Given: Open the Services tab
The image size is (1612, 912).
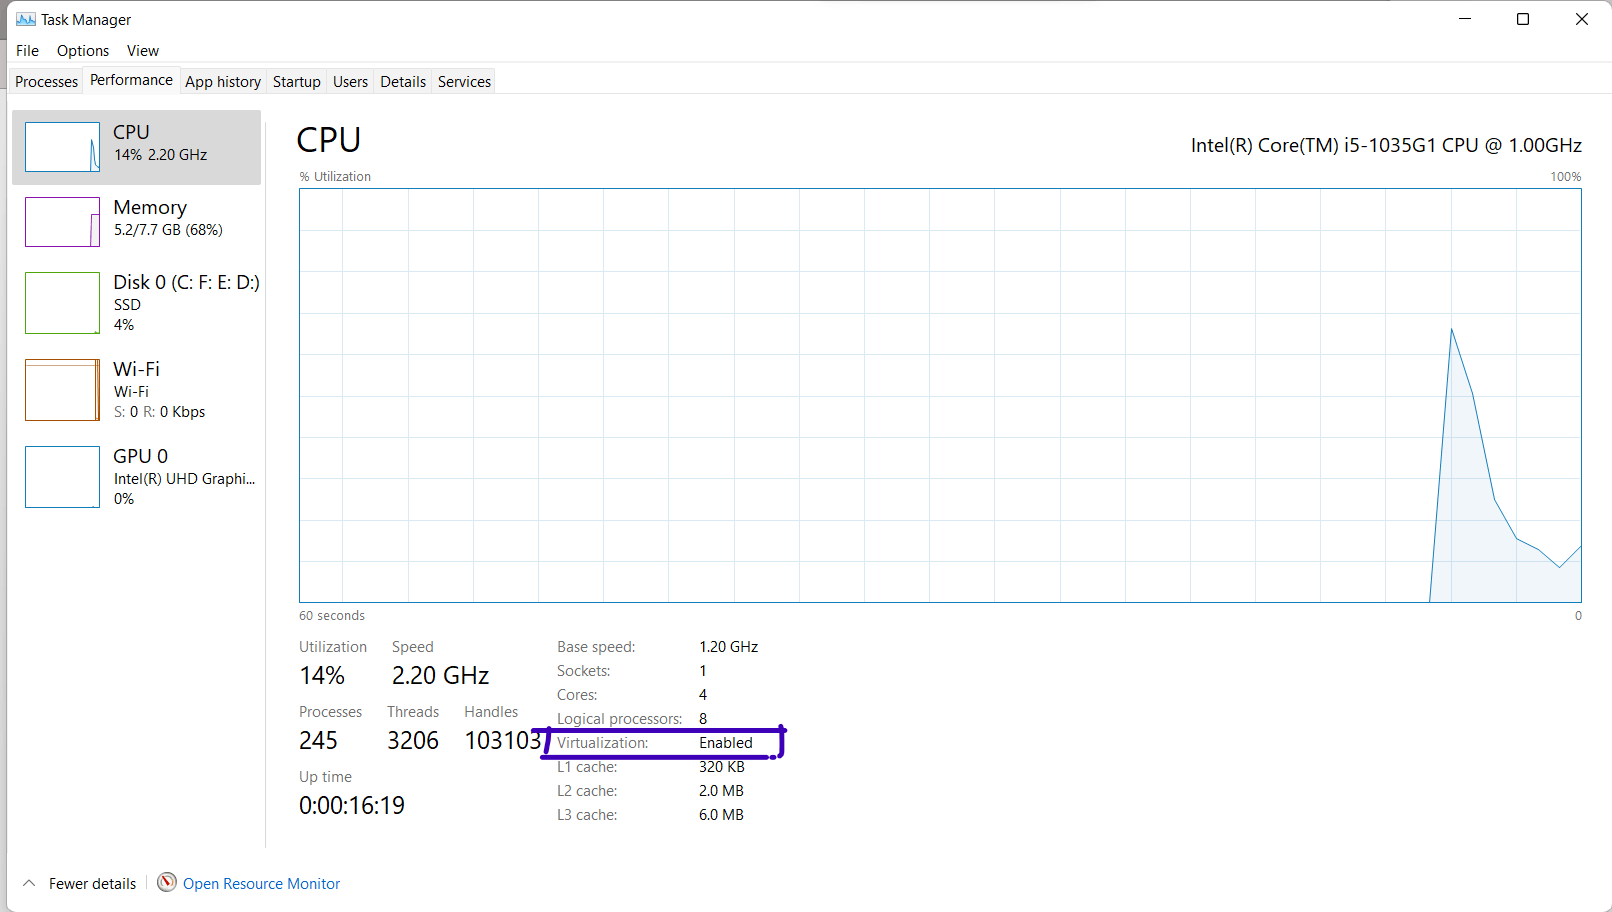Looking at the screenshot, I should tap(465, 82).
